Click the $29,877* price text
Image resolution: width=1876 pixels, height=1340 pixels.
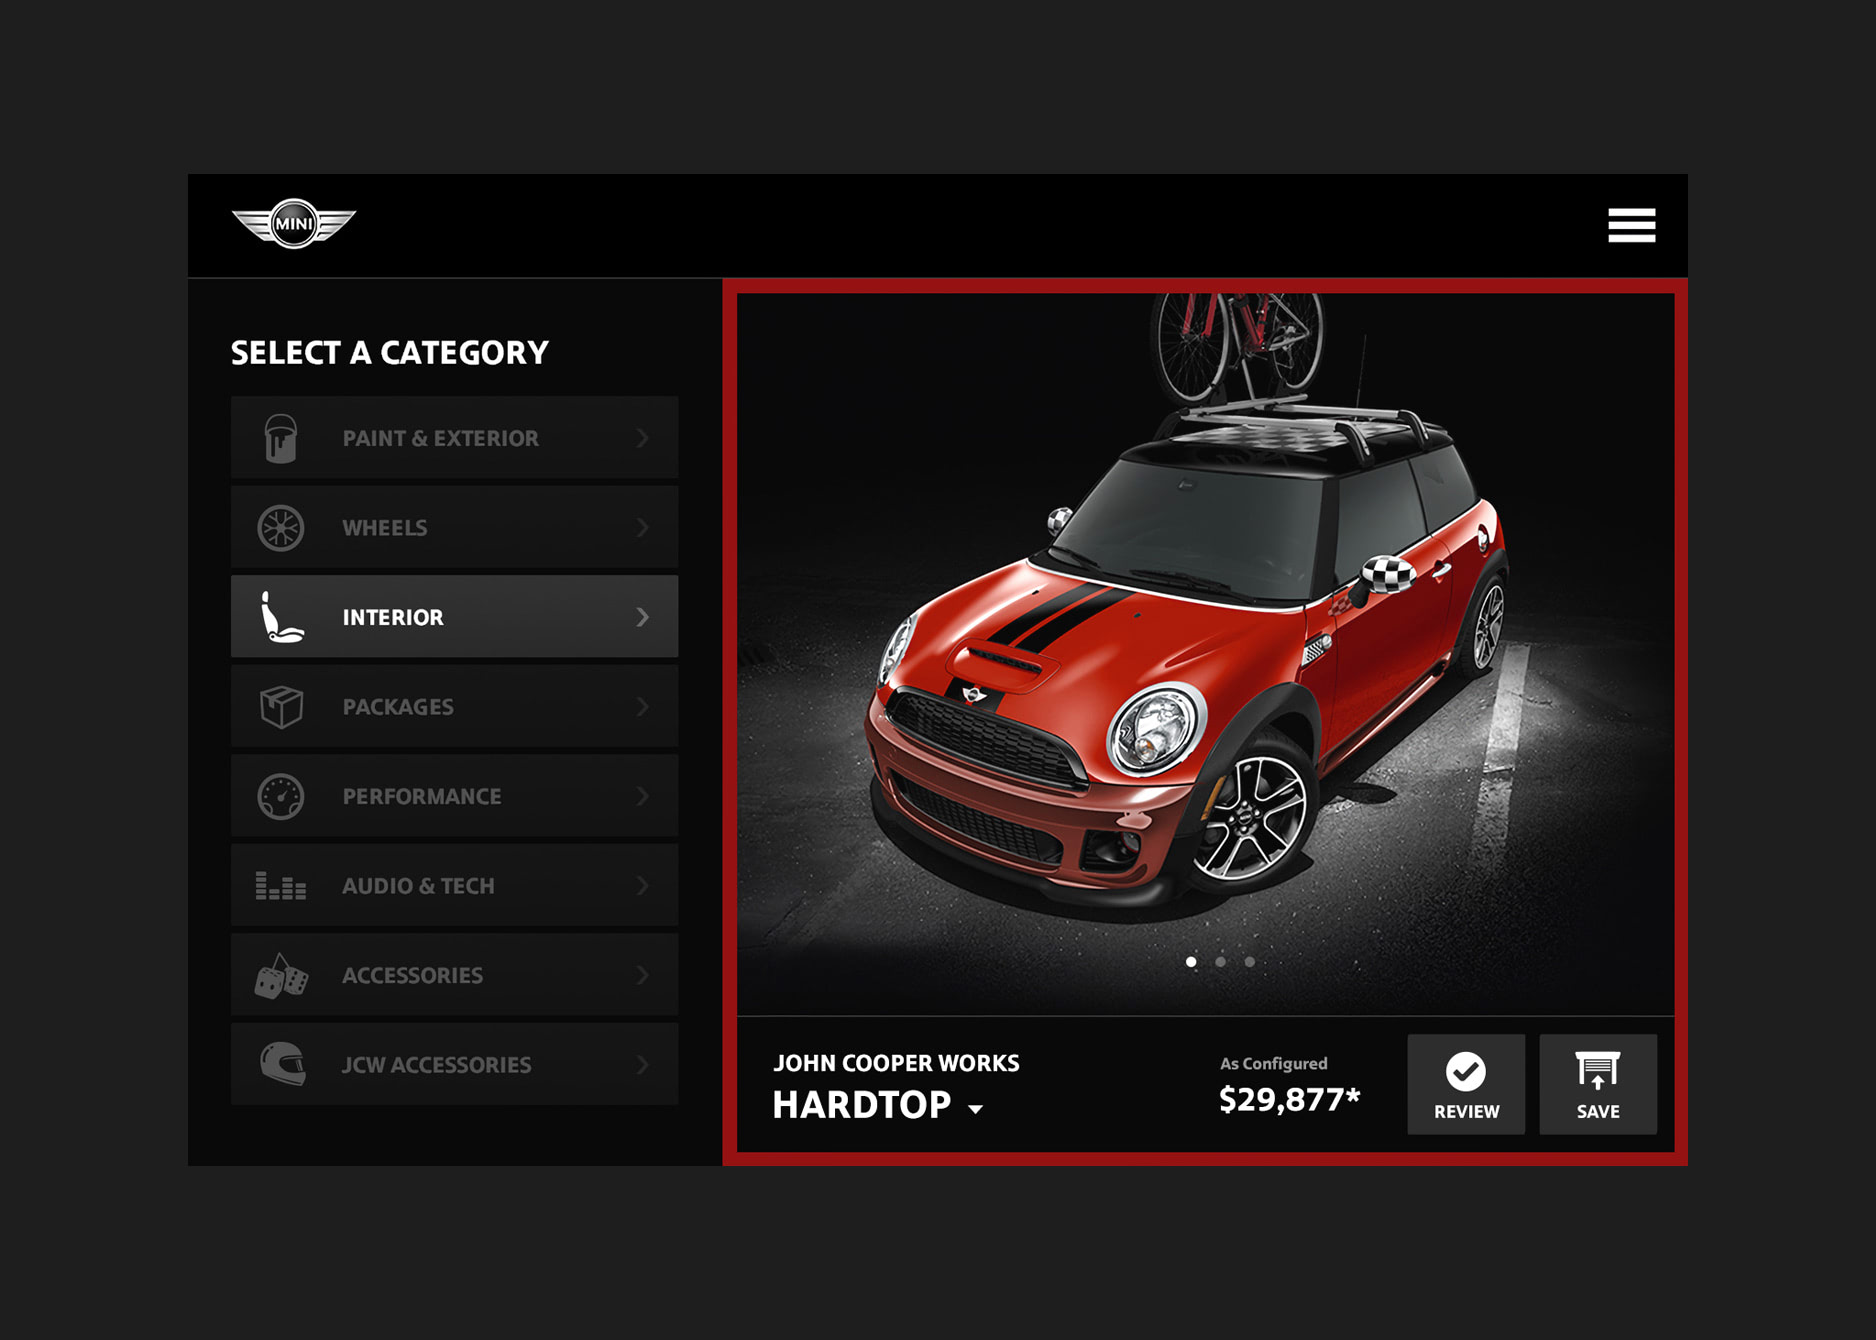[x=1290, y=1100]
